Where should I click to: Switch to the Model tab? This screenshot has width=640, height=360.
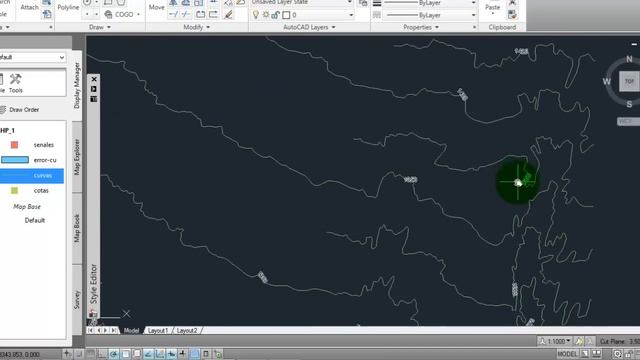pyautogui.click(x=131, y=331)
